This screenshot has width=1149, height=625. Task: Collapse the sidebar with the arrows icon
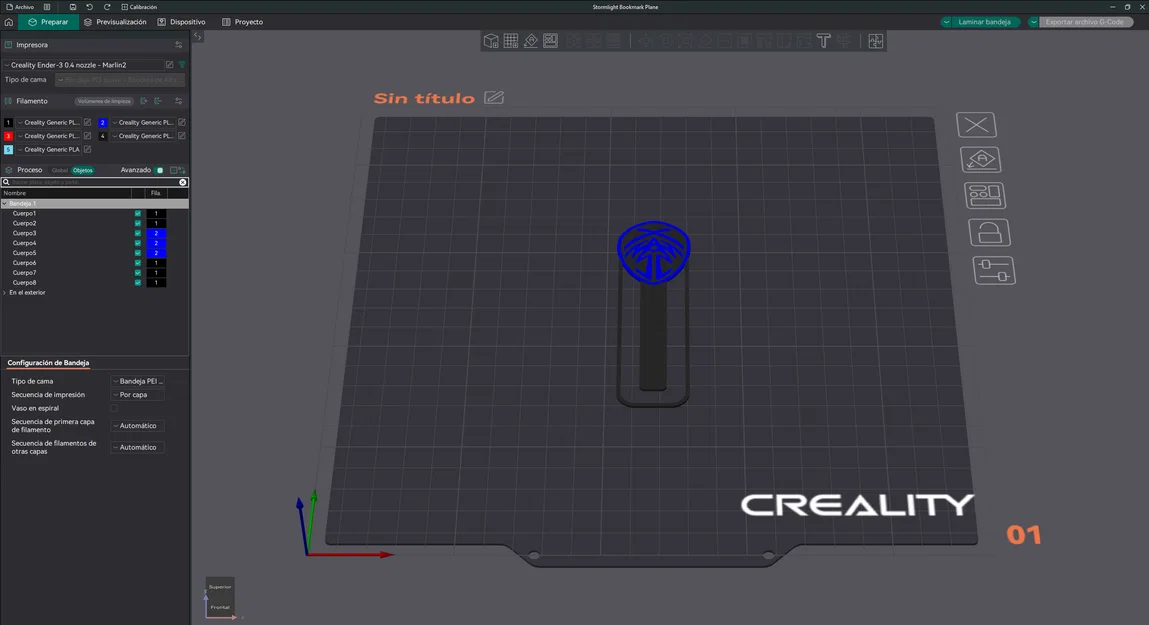pyautogui.click(x=198, y=36)
